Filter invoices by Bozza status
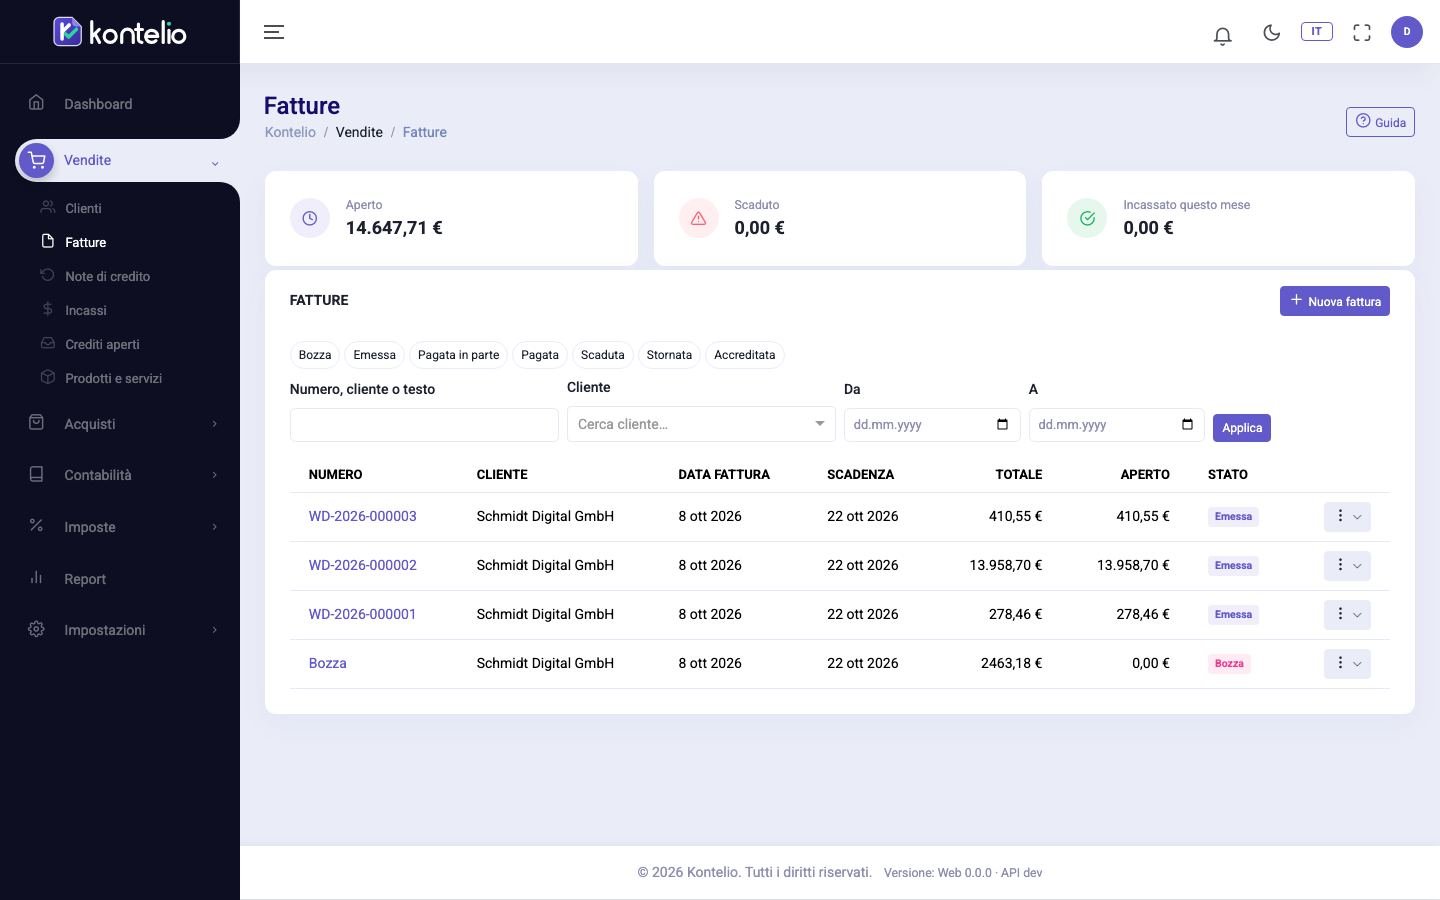This screenshot has width=1440, height=900. [315, 355]
